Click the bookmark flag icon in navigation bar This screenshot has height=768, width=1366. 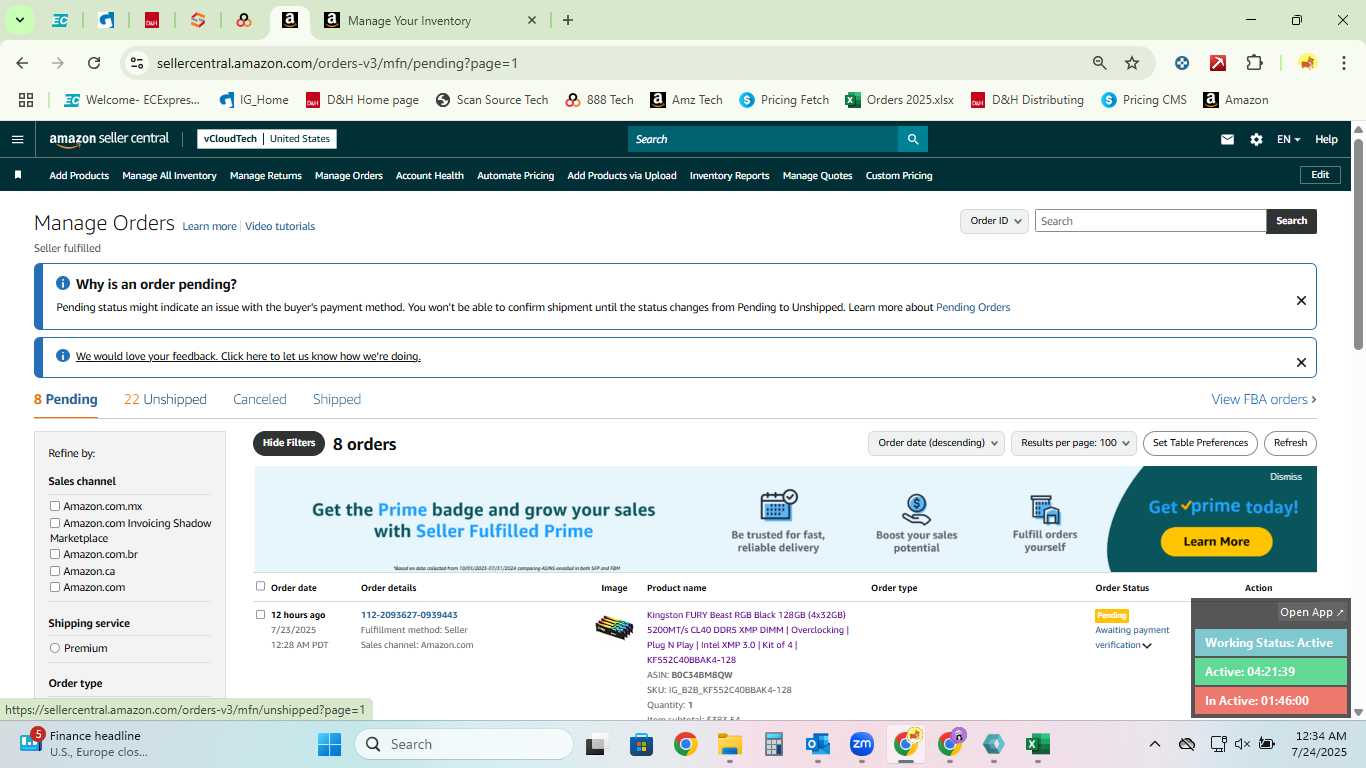(x=18, y=175)
